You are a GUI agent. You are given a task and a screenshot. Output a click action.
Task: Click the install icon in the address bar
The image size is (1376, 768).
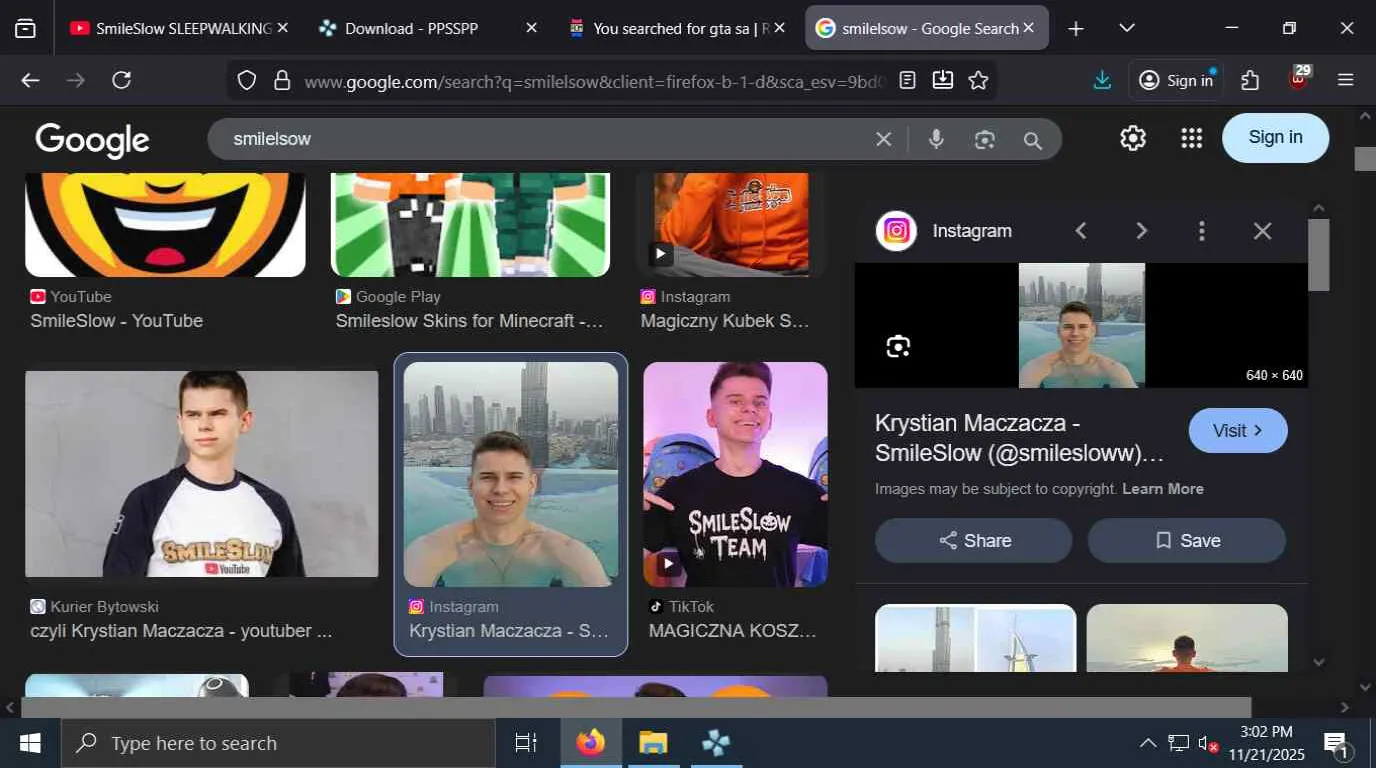pyautogui.click(x=942, y=80)
